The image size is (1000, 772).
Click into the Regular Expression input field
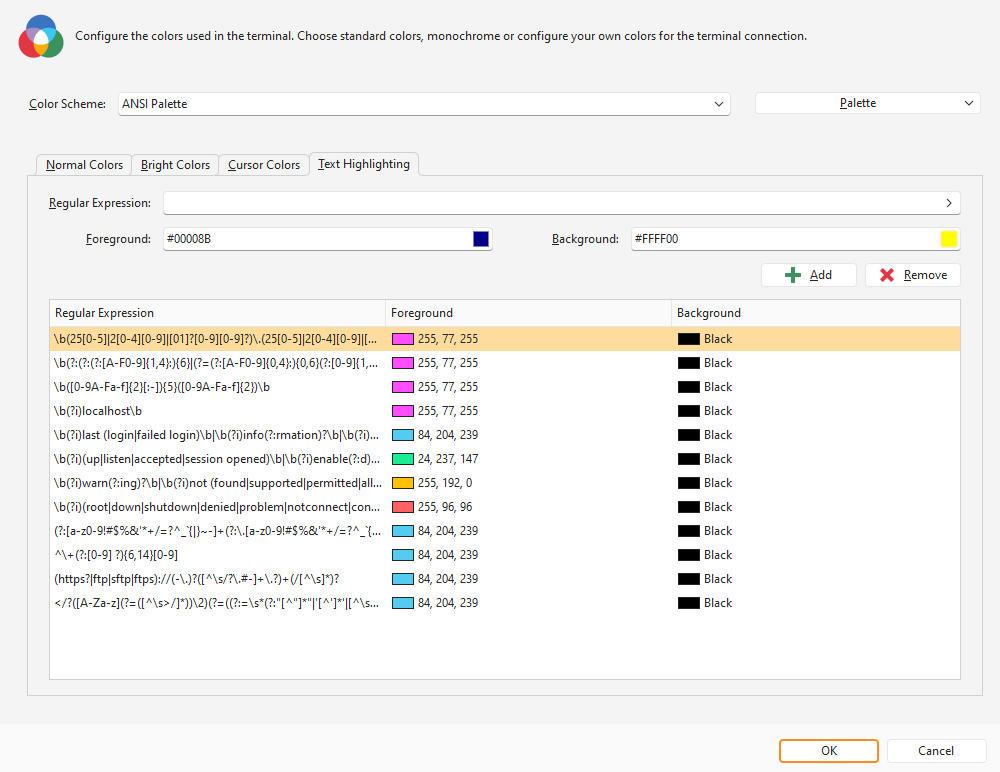[550, 203]
